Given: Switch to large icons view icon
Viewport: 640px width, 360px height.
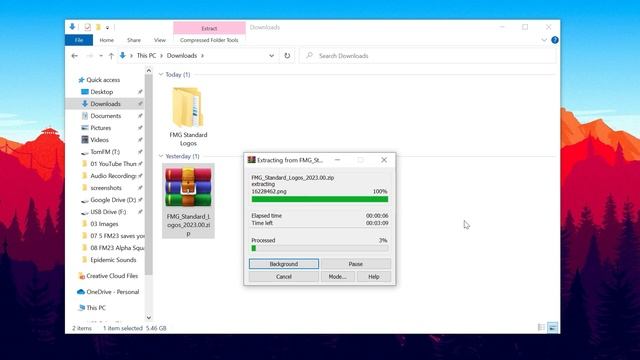Looking at the screenshot, I should coord(553,327).
